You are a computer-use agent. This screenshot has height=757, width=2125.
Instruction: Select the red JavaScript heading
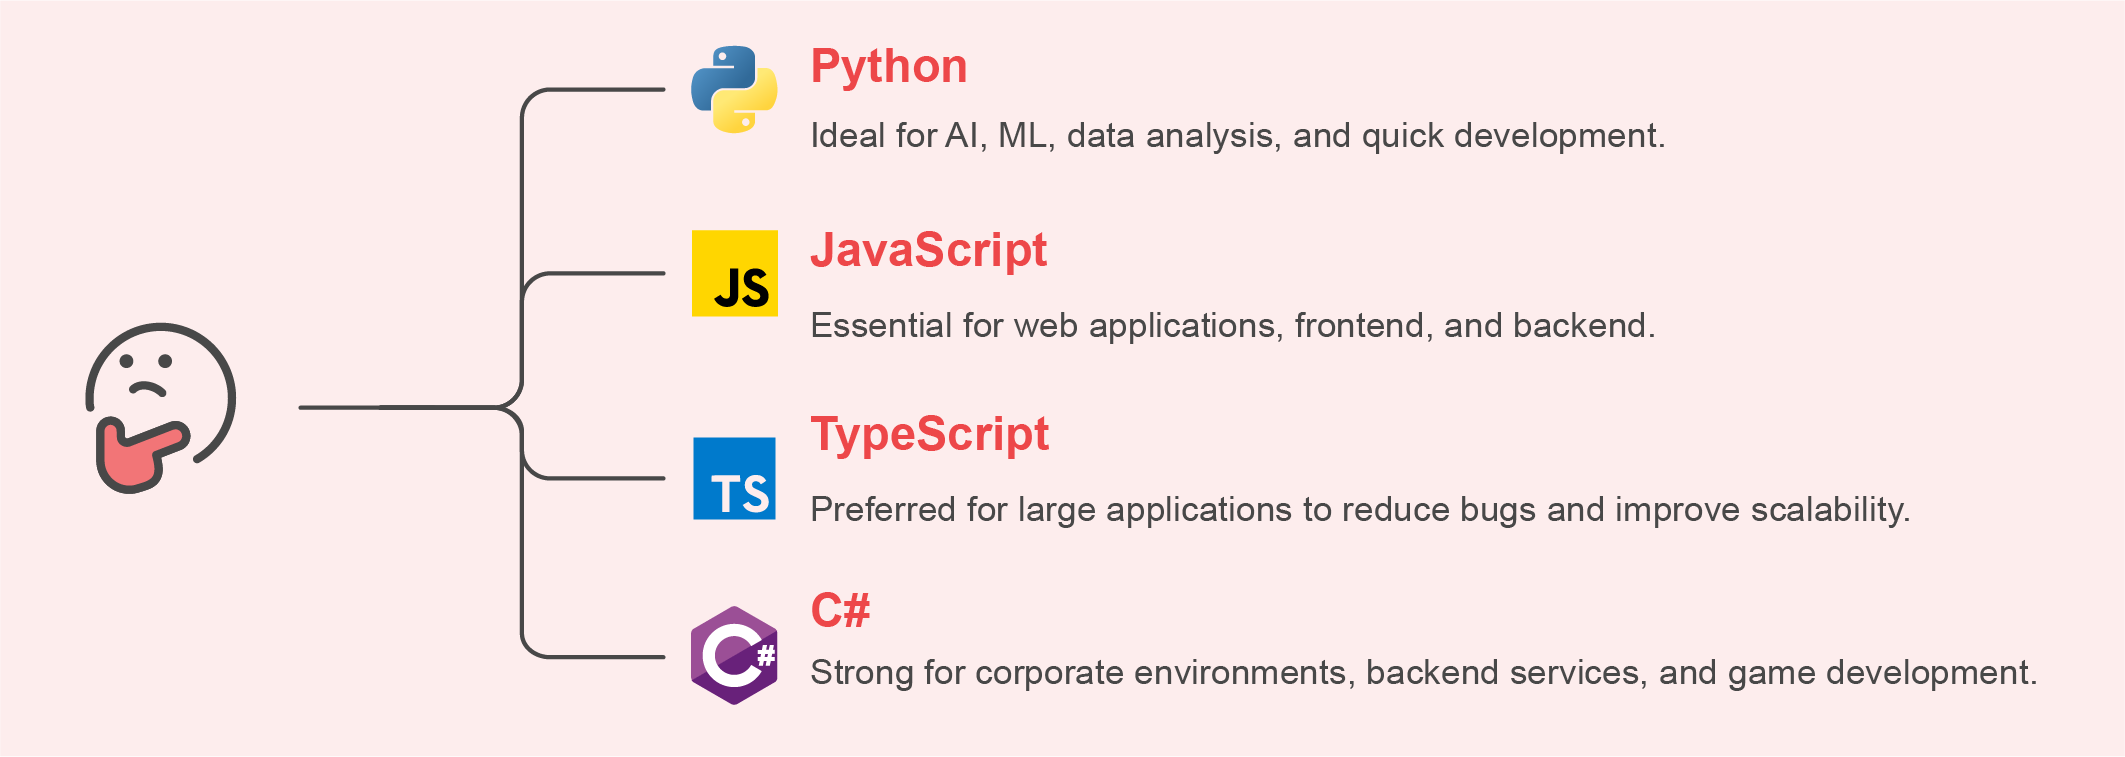928,250
